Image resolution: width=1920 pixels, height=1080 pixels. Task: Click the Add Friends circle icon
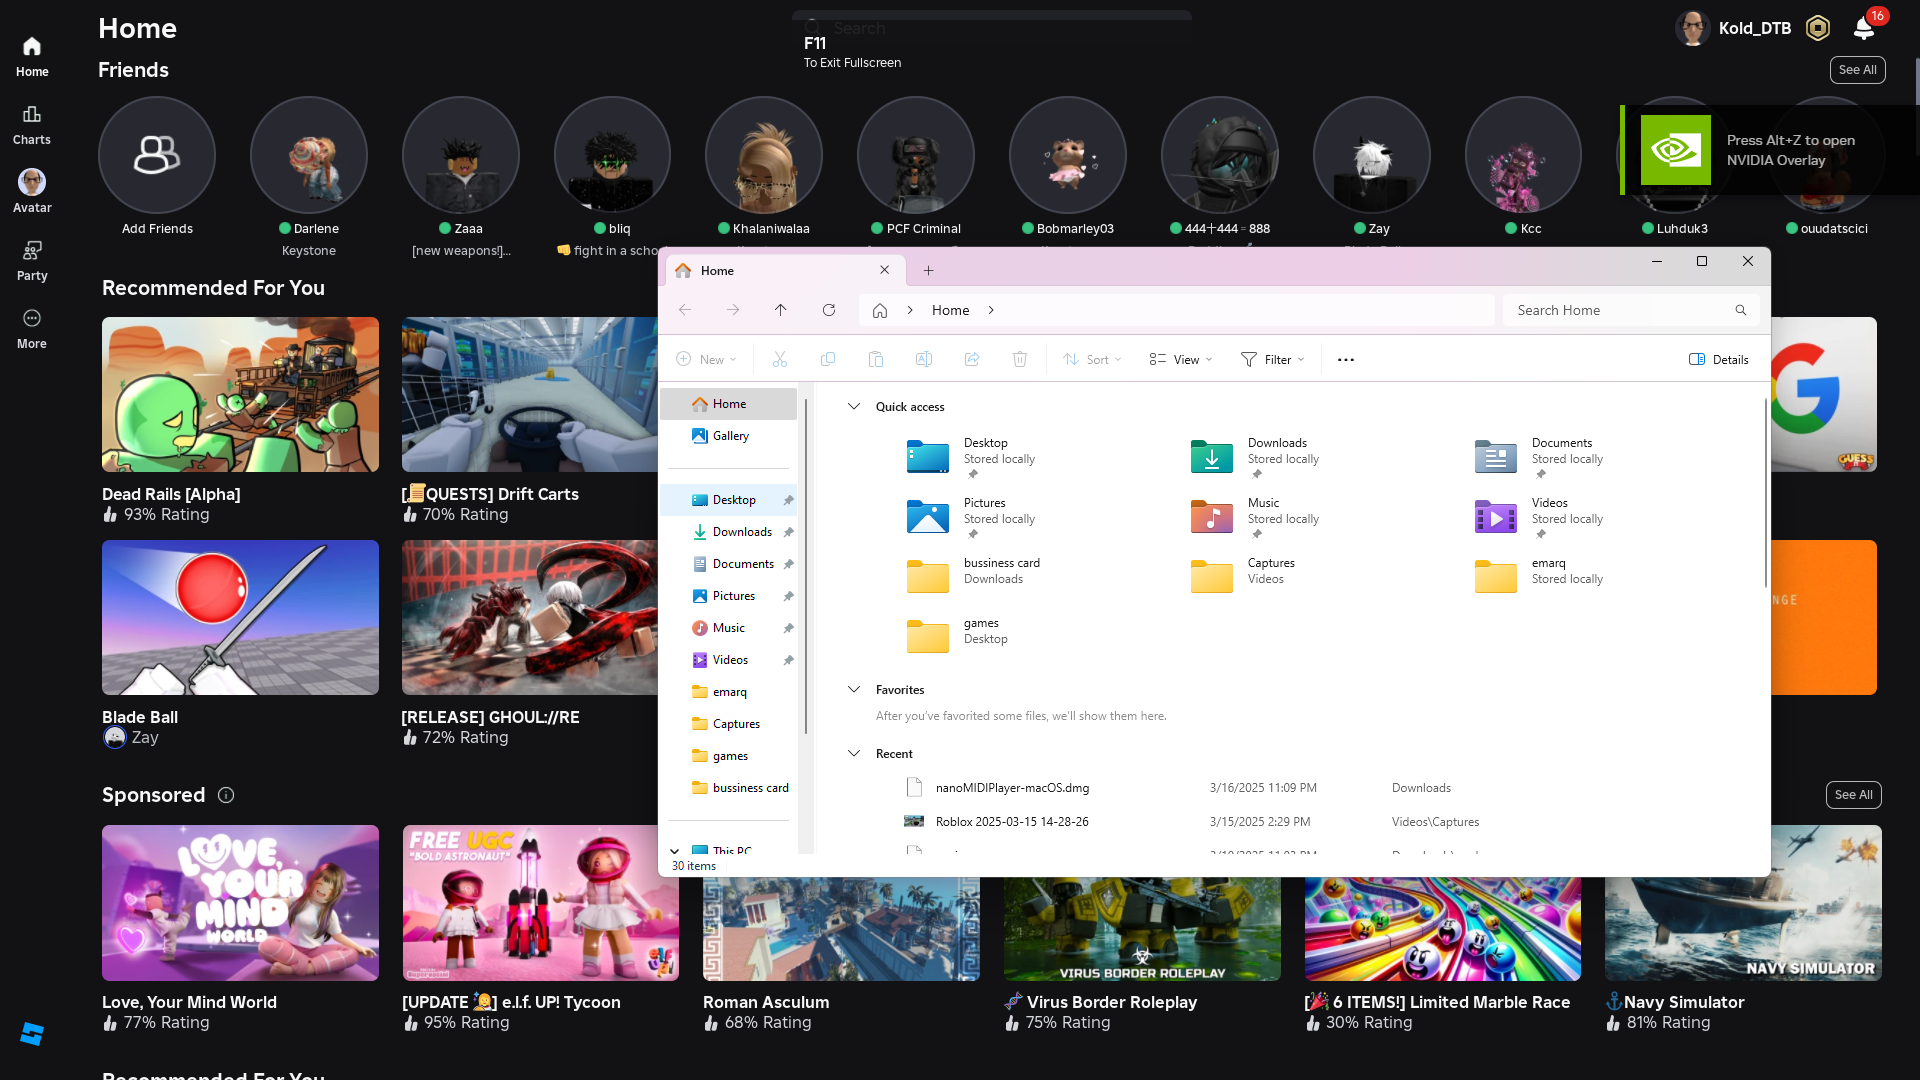tap(157, 155)
